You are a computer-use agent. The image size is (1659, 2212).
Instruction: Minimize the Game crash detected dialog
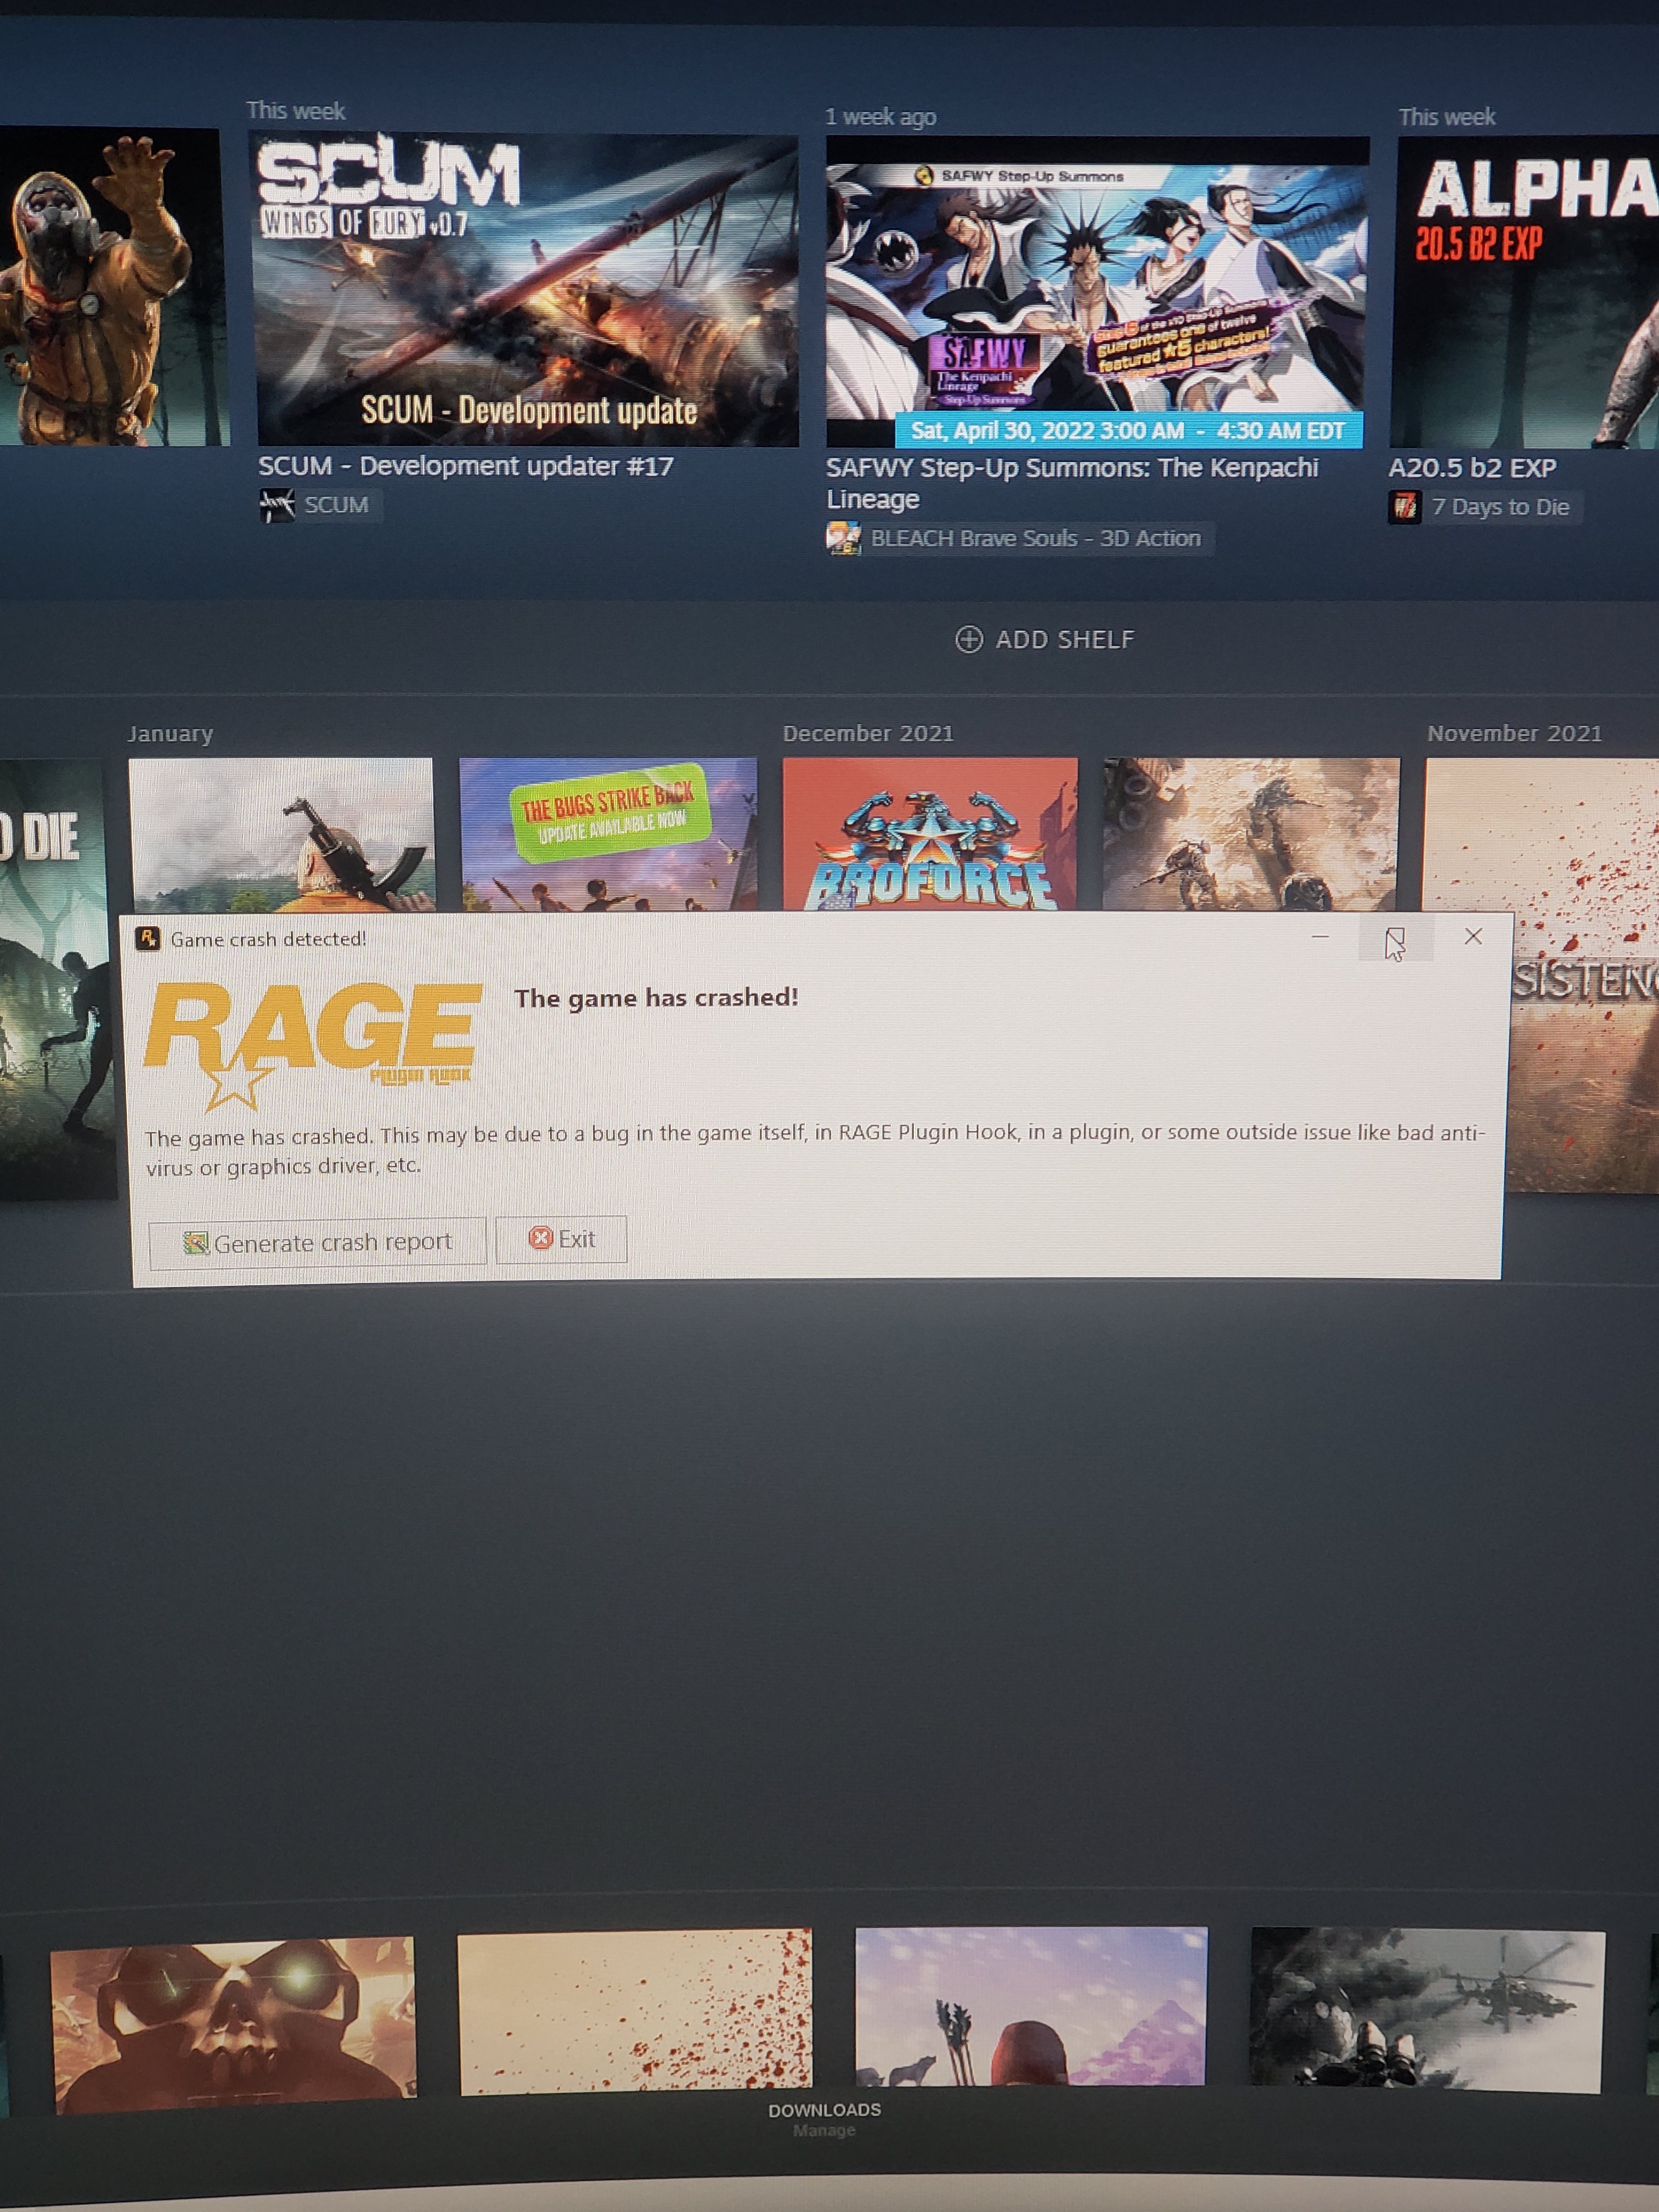coord(1320,937)
